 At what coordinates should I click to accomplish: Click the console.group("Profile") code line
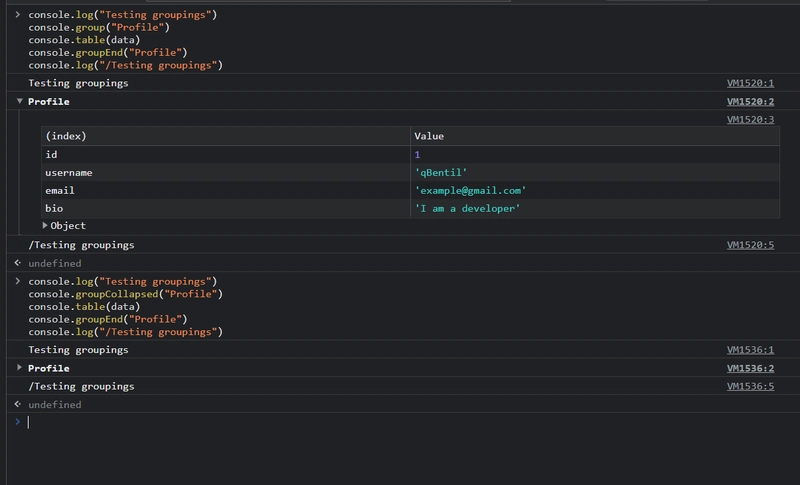[x=99, y=28]
